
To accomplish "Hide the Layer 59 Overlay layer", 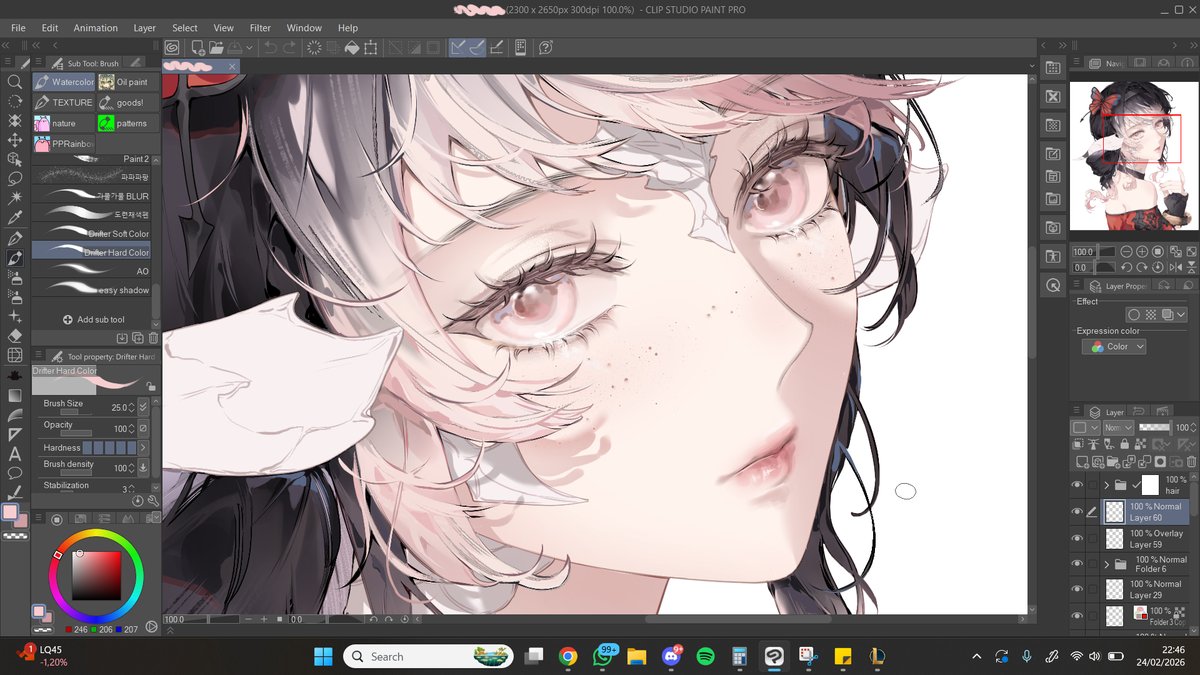I will click(1078, 536).
